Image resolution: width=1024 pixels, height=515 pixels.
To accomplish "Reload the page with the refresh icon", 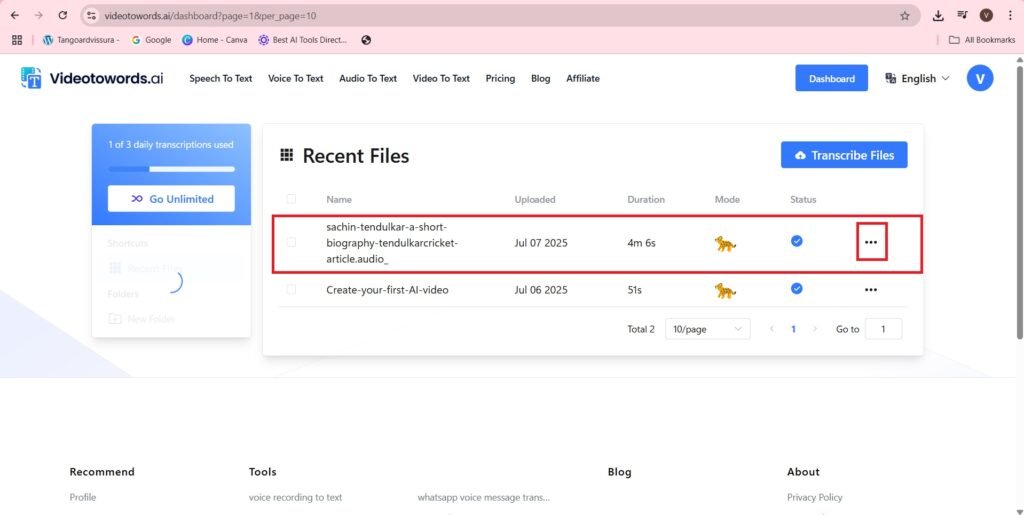I will pyautogui.click(x=63, y=16).
